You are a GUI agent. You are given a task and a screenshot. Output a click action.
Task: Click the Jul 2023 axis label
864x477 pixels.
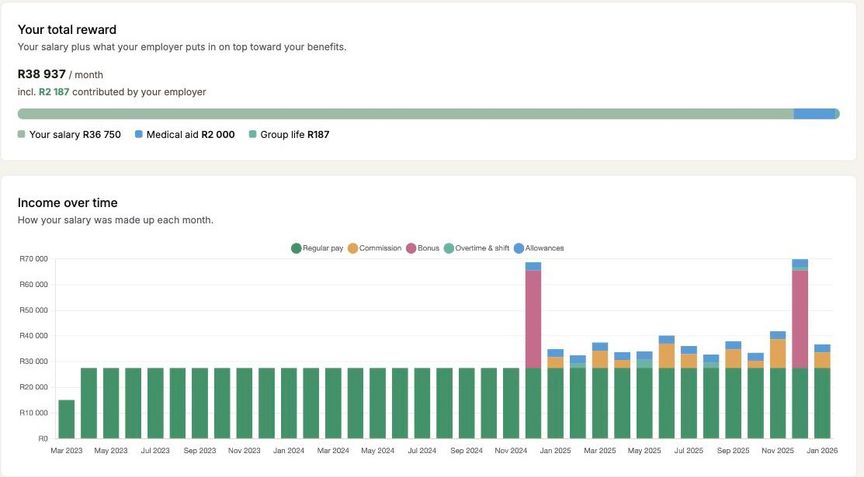click(155, 451)
